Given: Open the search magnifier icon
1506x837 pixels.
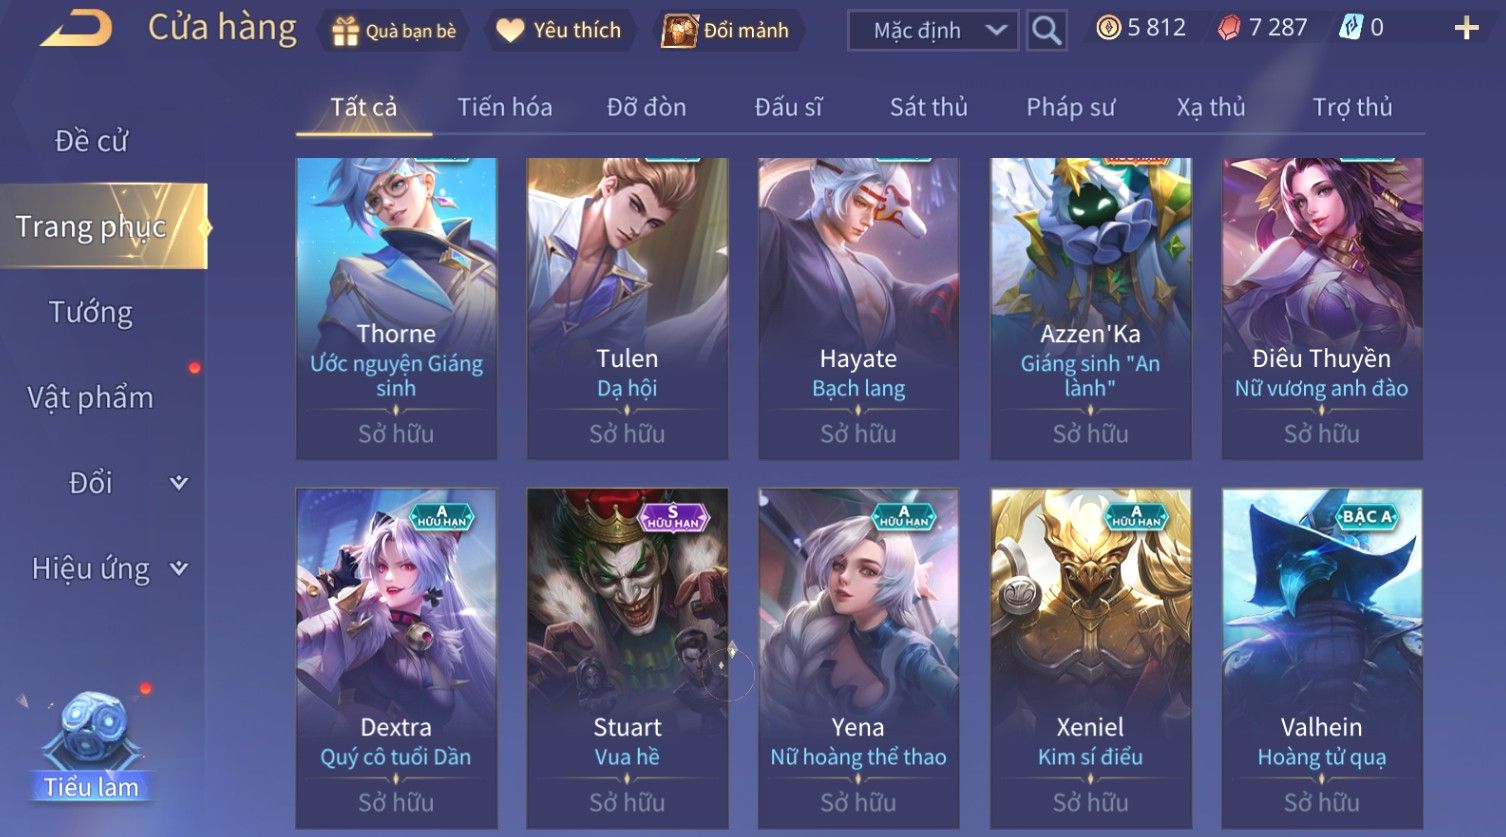Looking at the screenshot, I should pyautogui.click(x=1046, y=31).
